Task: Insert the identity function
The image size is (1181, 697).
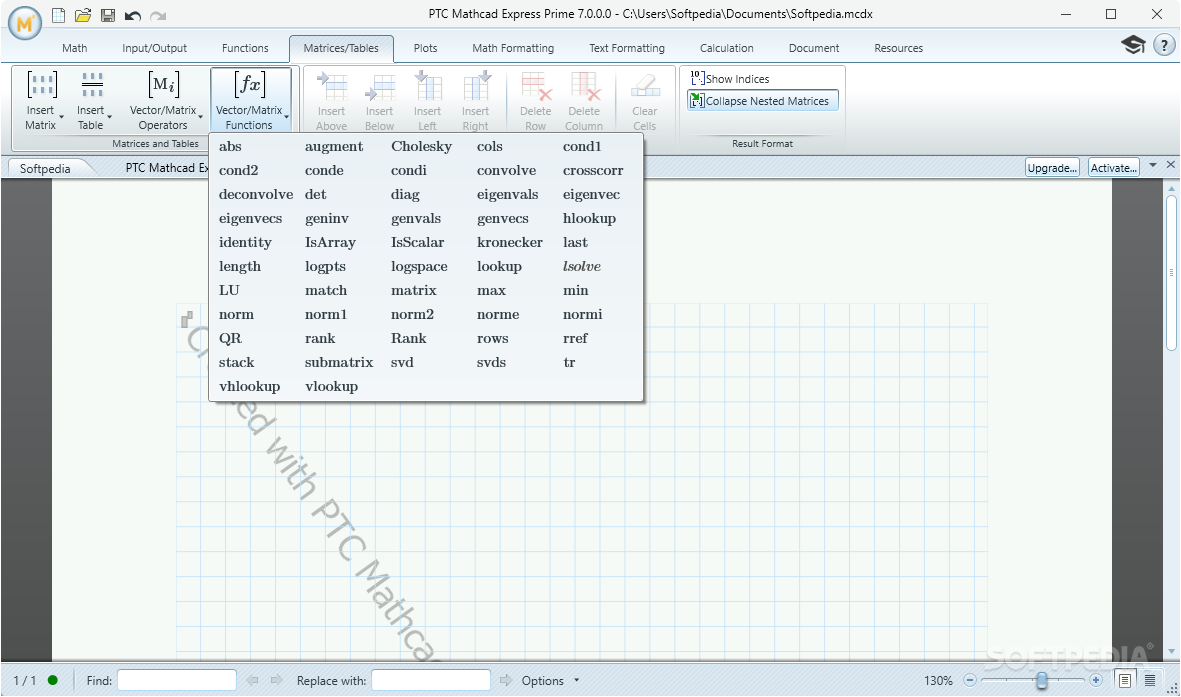Action: pyautogui.click(x=245, y=243)
